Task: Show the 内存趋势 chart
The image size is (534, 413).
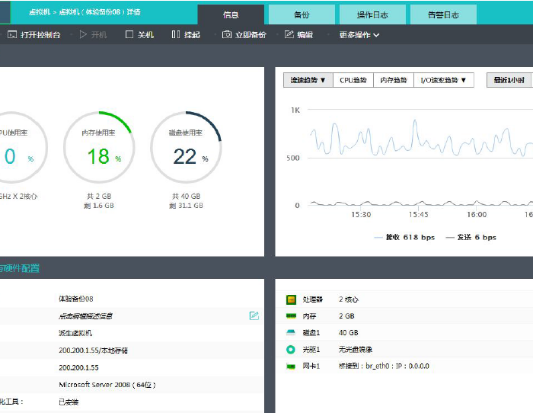Action: pos(393,80)
